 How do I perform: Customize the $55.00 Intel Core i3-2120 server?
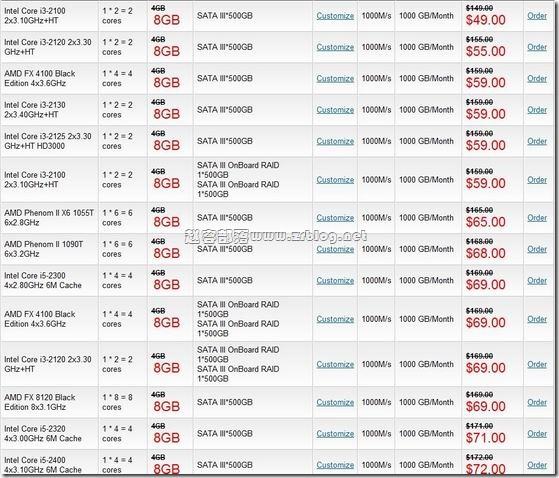click(x=335, y=47)
